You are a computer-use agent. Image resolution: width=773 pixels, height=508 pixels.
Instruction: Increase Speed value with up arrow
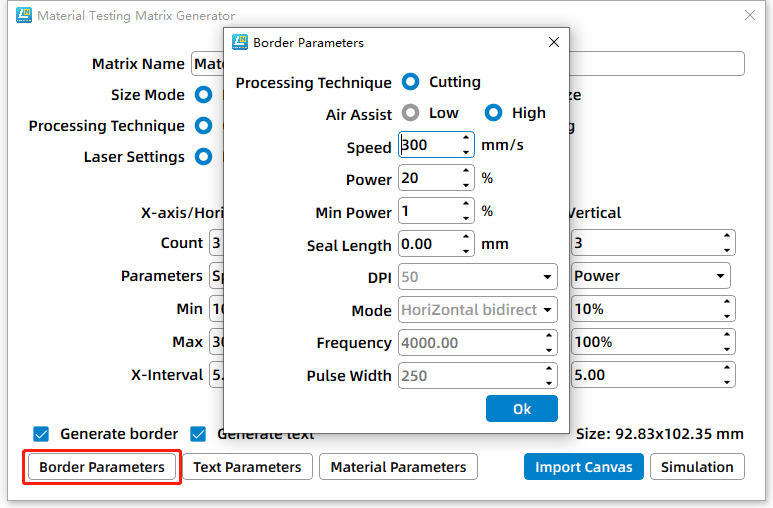coord(466,139)
